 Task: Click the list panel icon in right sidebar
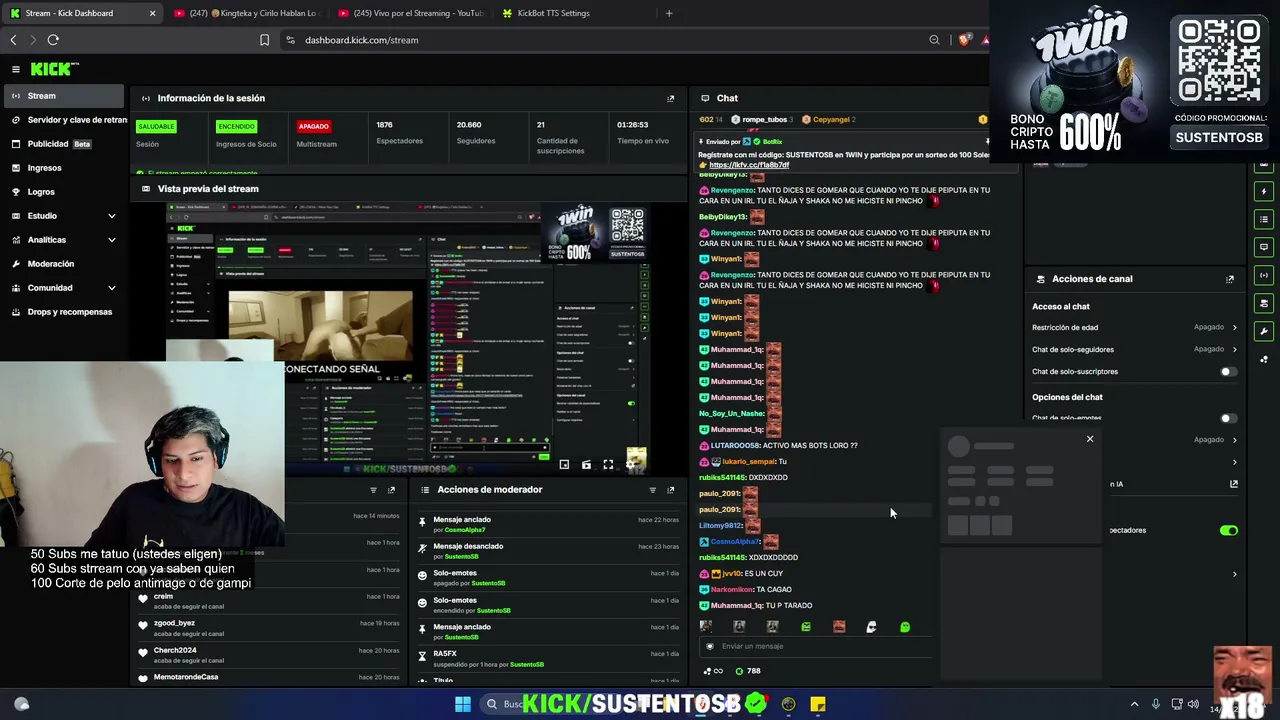tap(1264, 219)
